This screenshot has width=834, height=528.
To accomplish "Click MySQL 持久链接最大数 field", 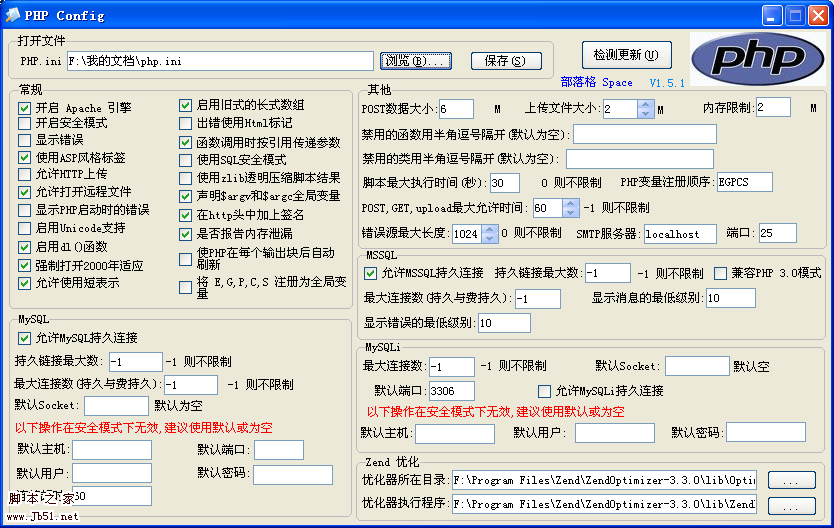I will [136, 362].
